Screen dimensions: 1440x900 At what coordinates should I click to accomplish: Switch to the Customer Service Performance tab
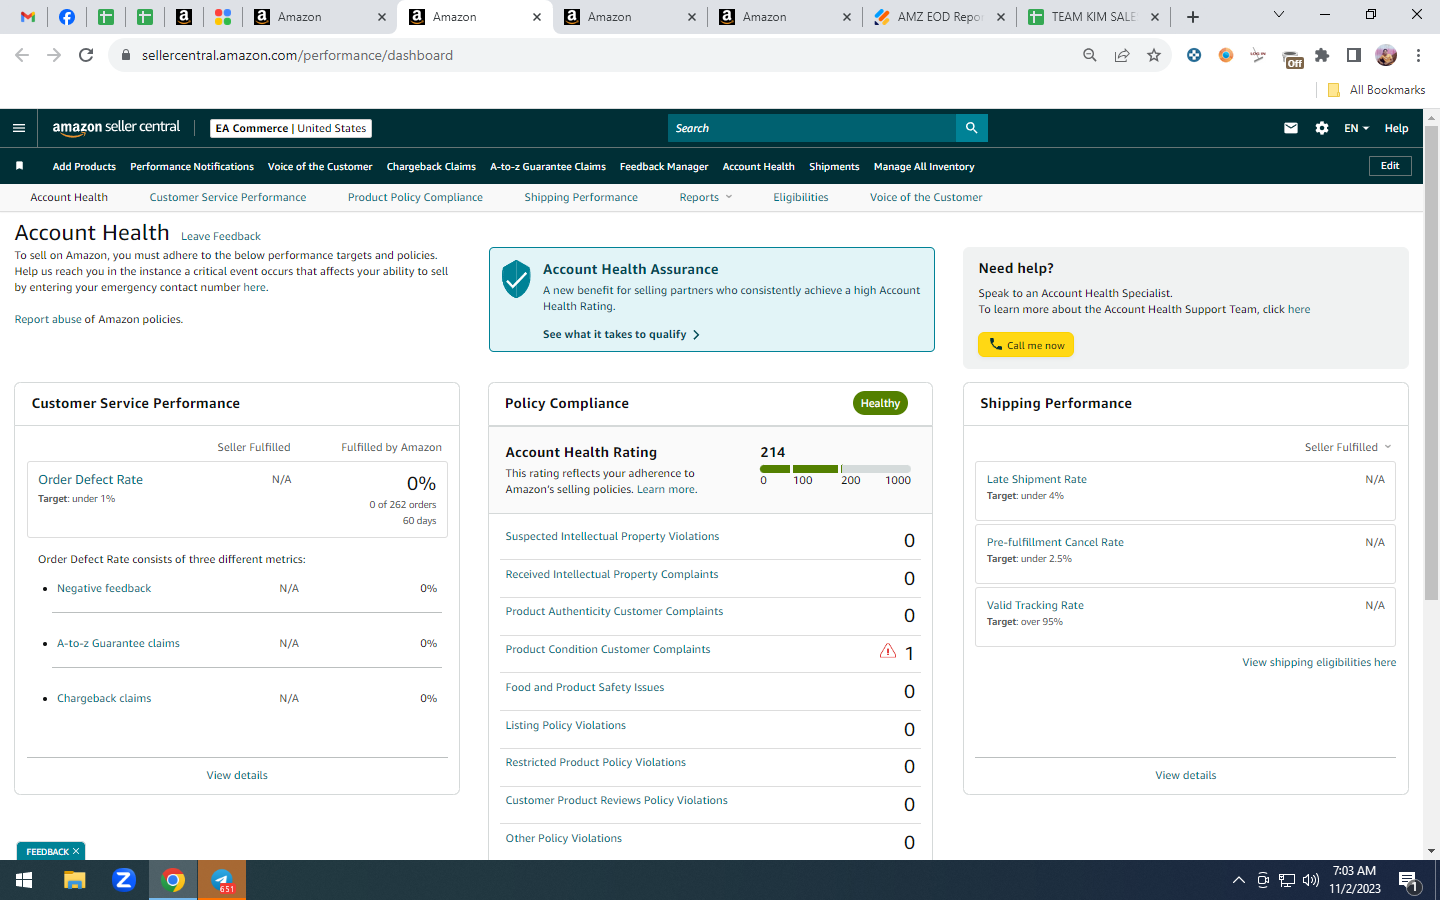click(x=228, y=197)
